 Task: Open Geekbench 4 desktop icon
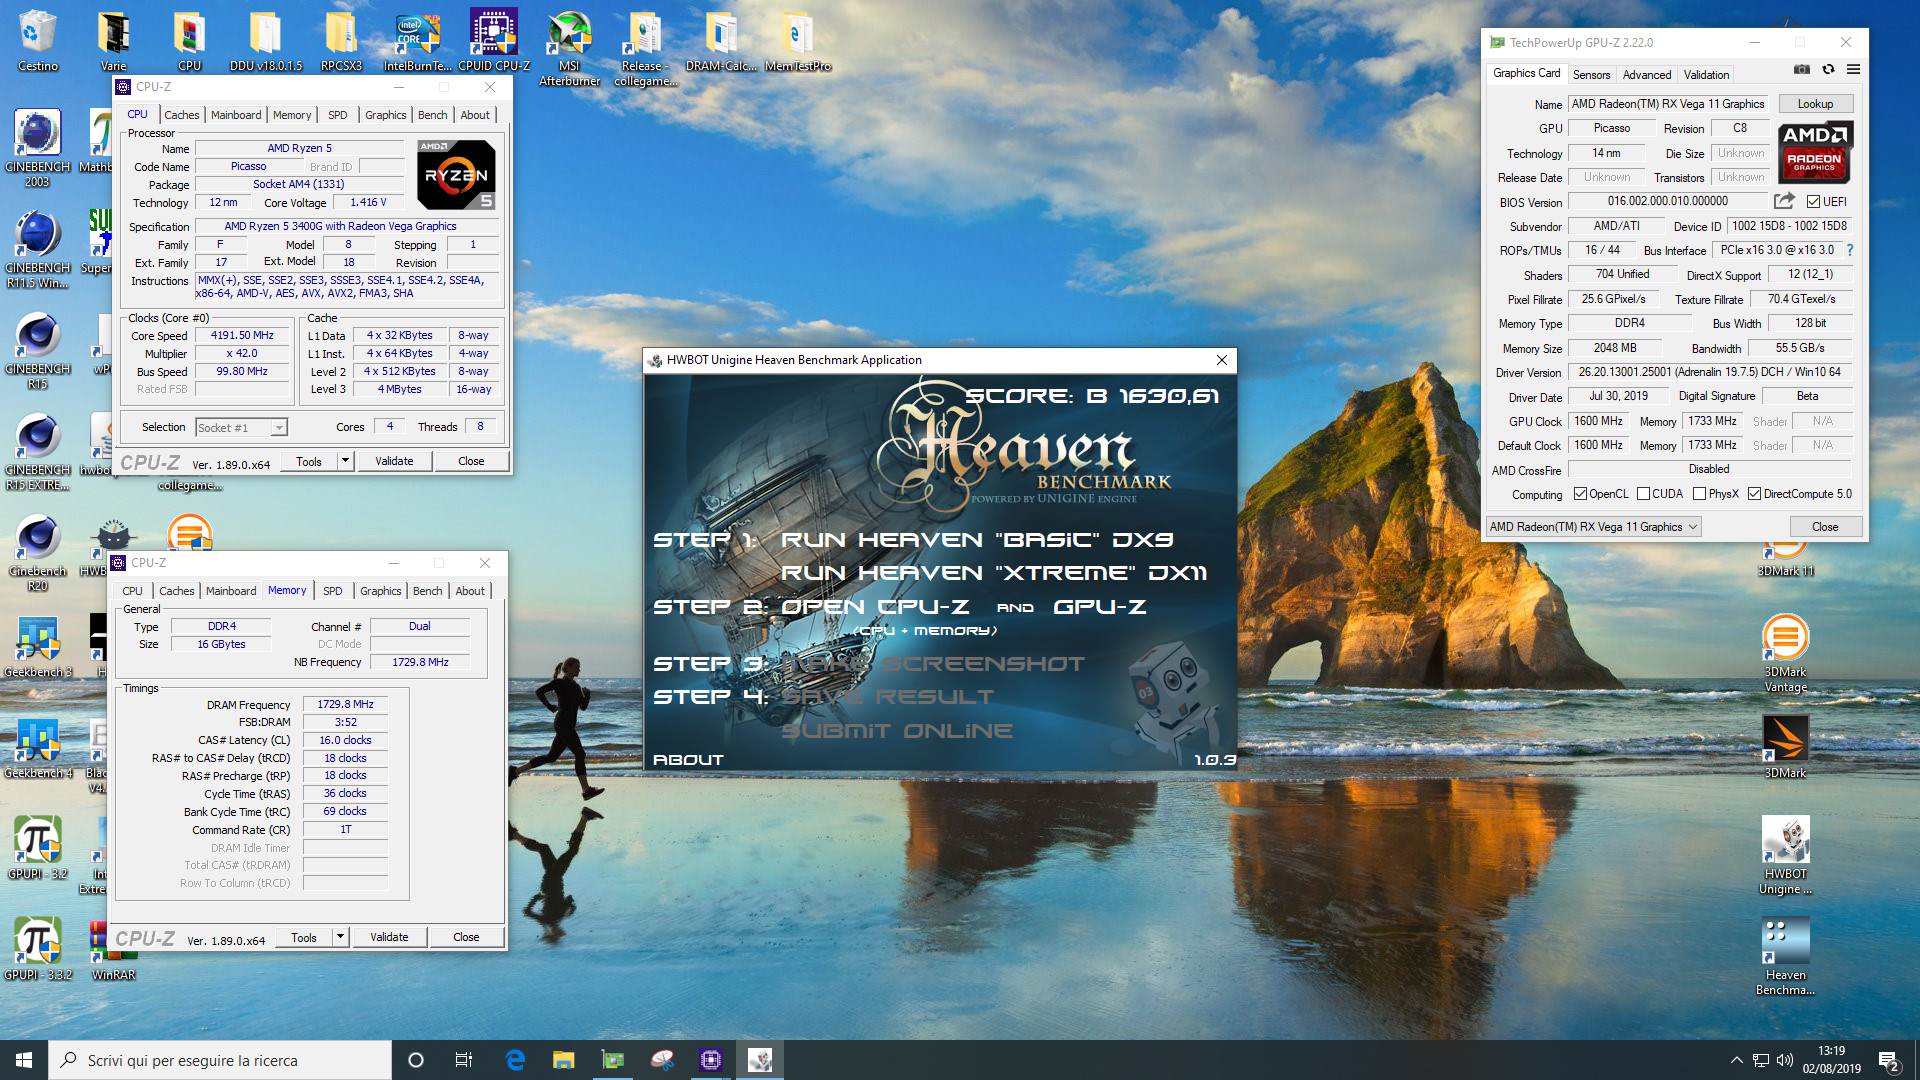(x=37, y=747)
